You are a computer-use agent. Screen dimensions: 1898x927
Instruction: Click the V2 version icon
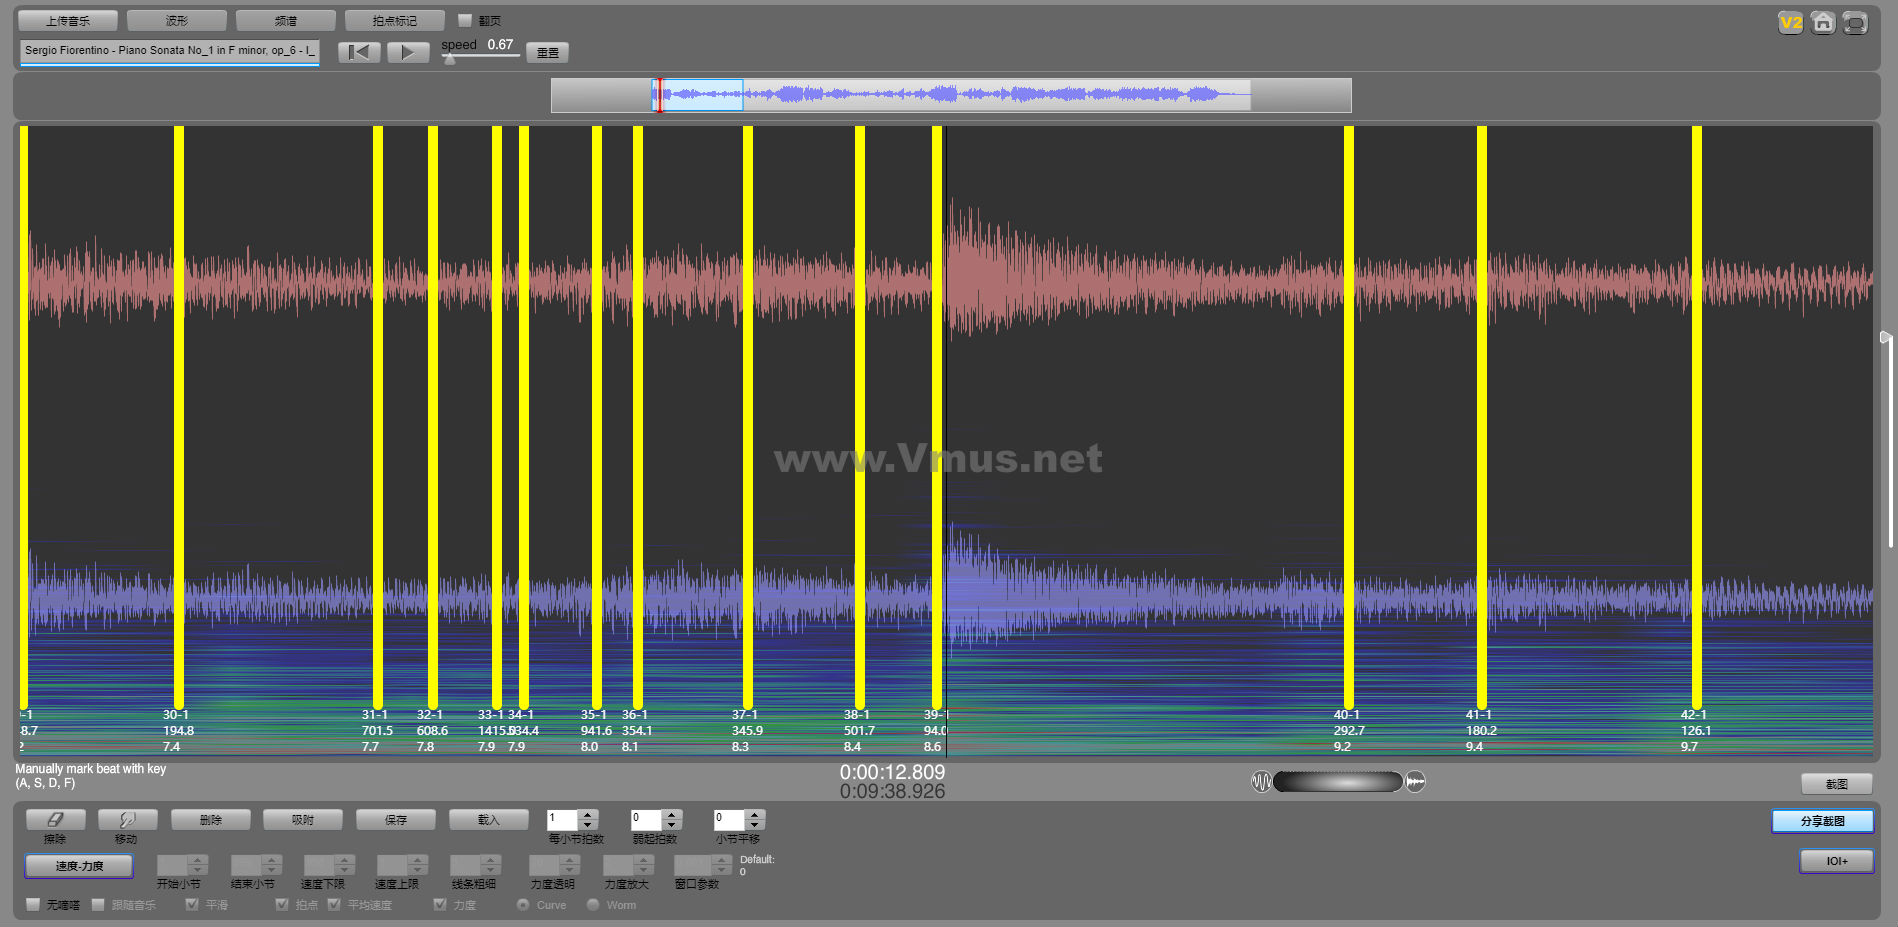1790,23
